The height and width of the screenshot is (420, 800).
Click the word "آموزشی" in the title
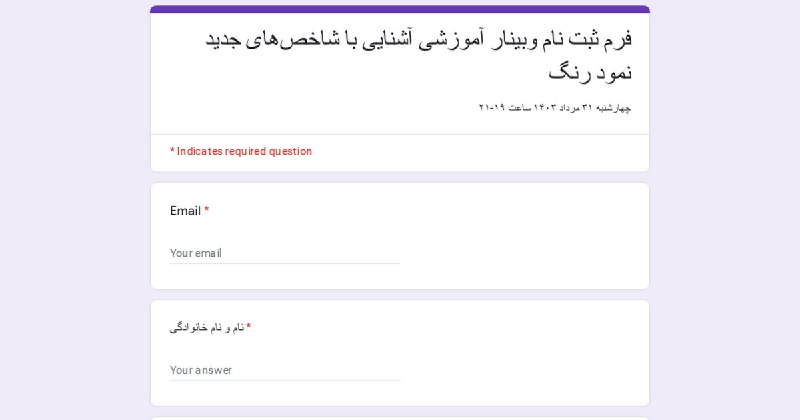tap(441, 40)
